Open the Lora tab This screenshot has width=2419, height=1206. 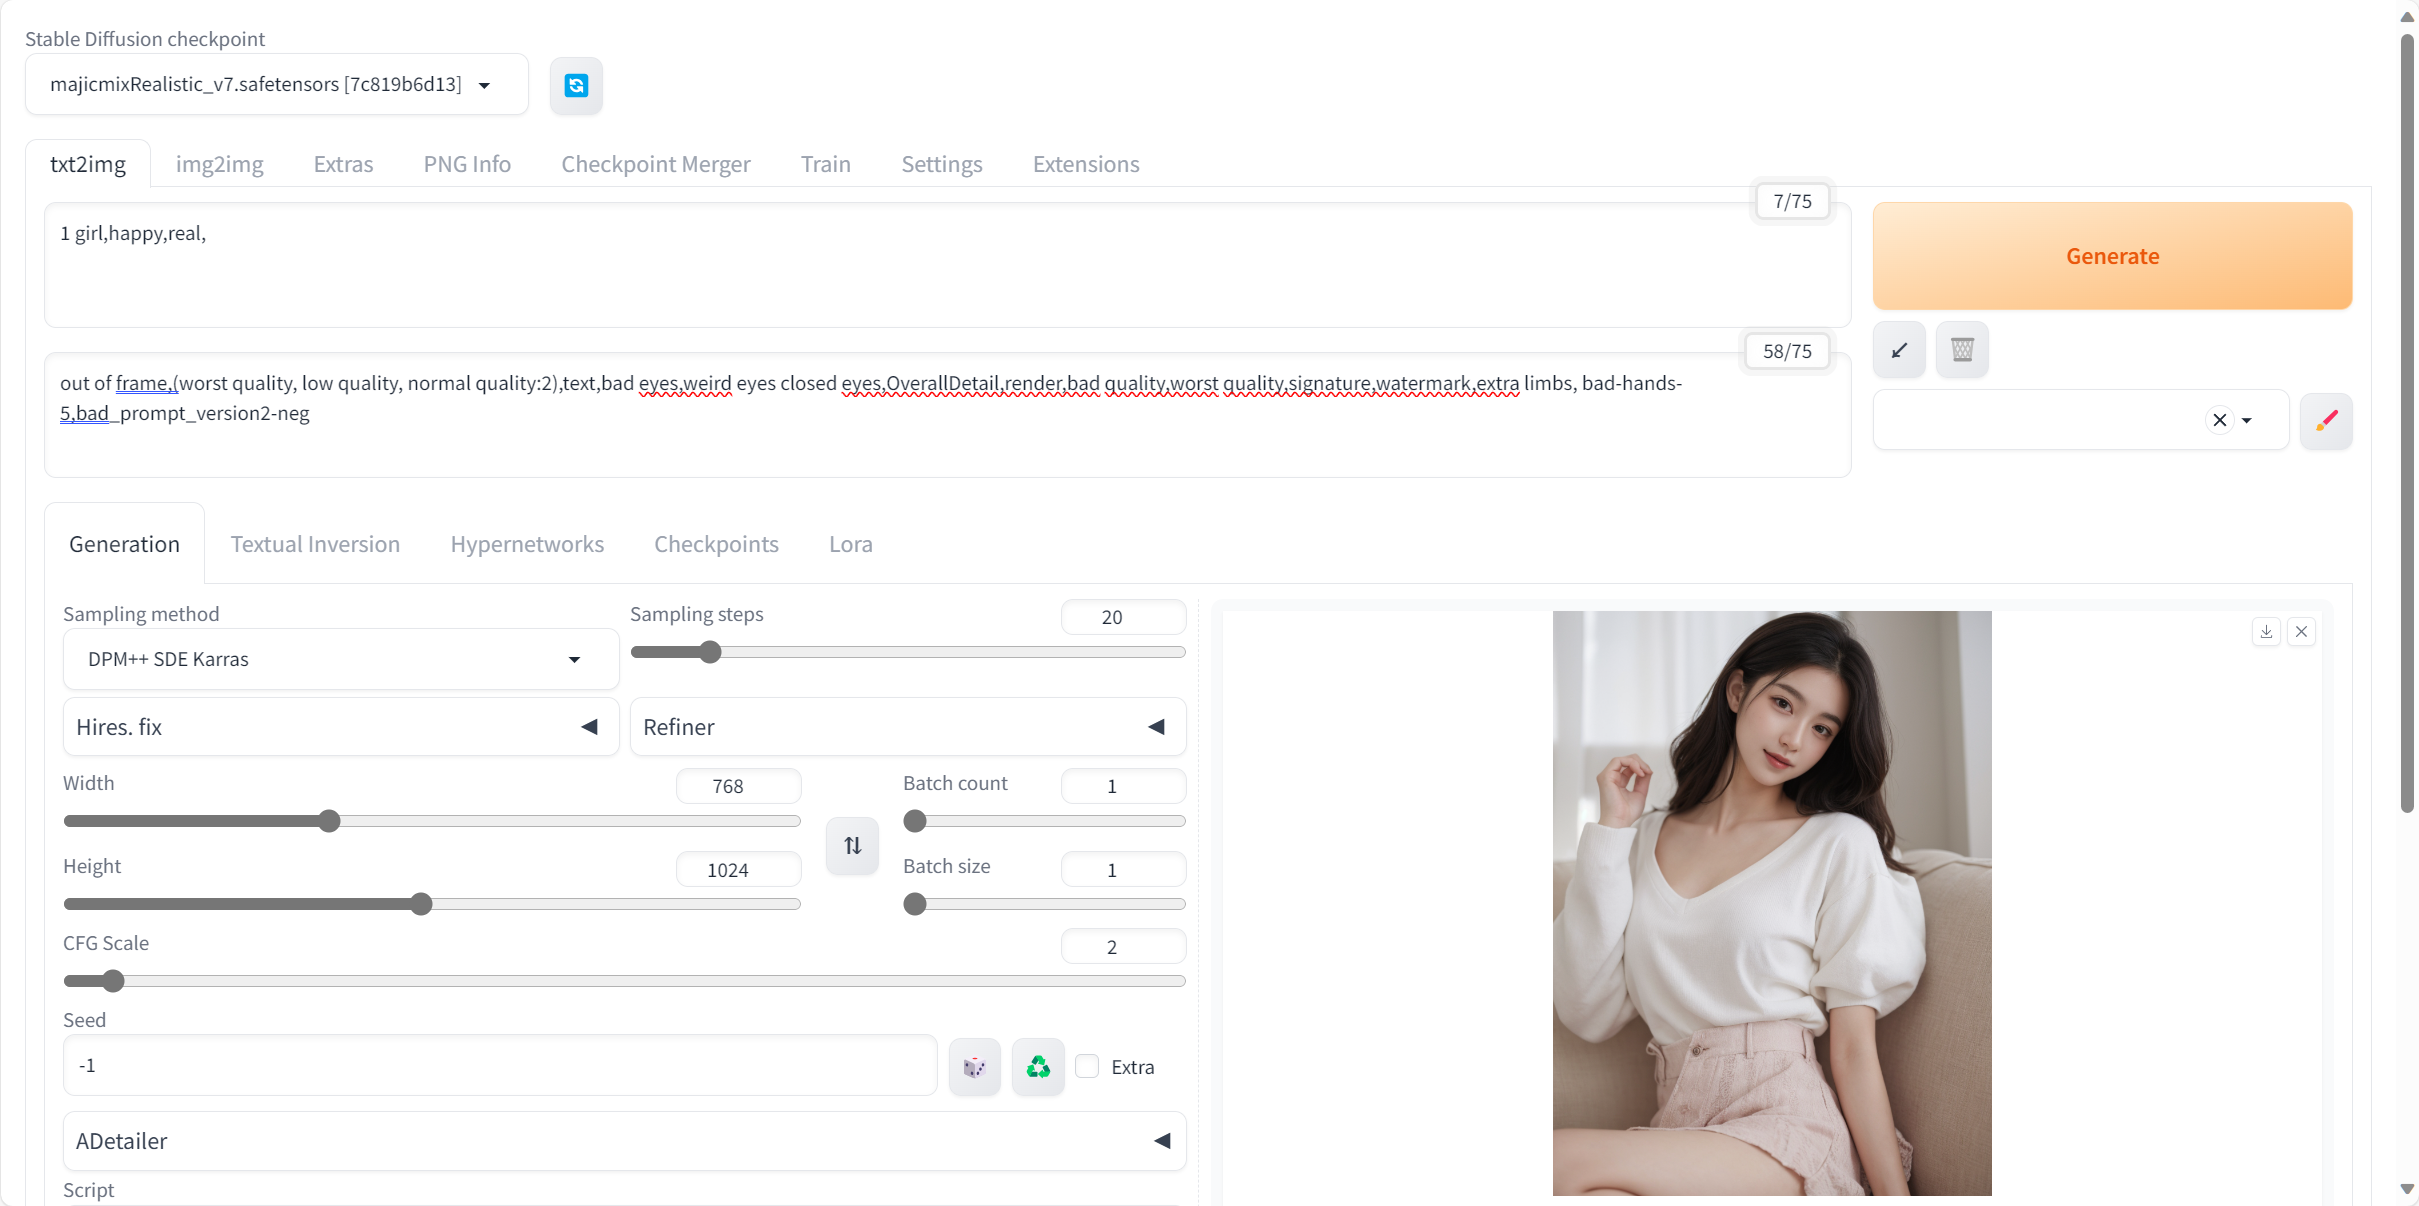[x=851, y=544]
